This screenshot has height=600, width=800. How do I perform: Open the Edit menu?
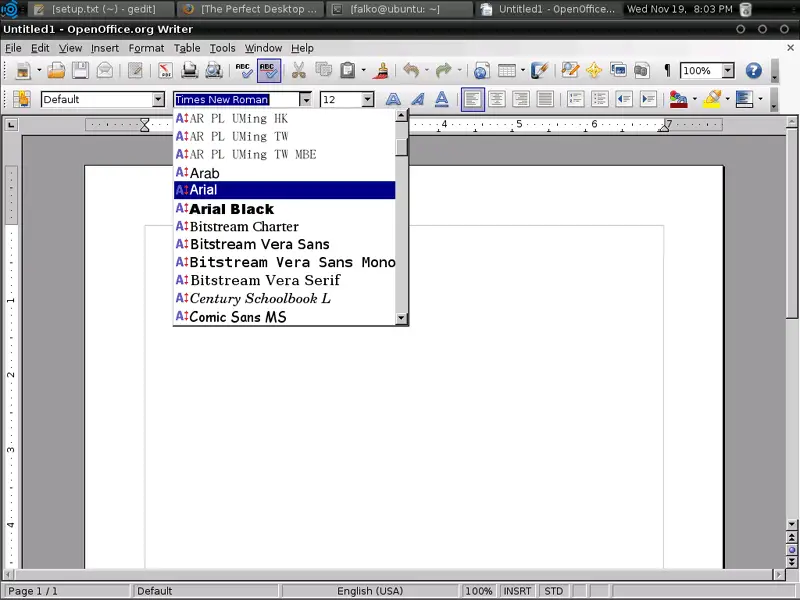point(40,48)
